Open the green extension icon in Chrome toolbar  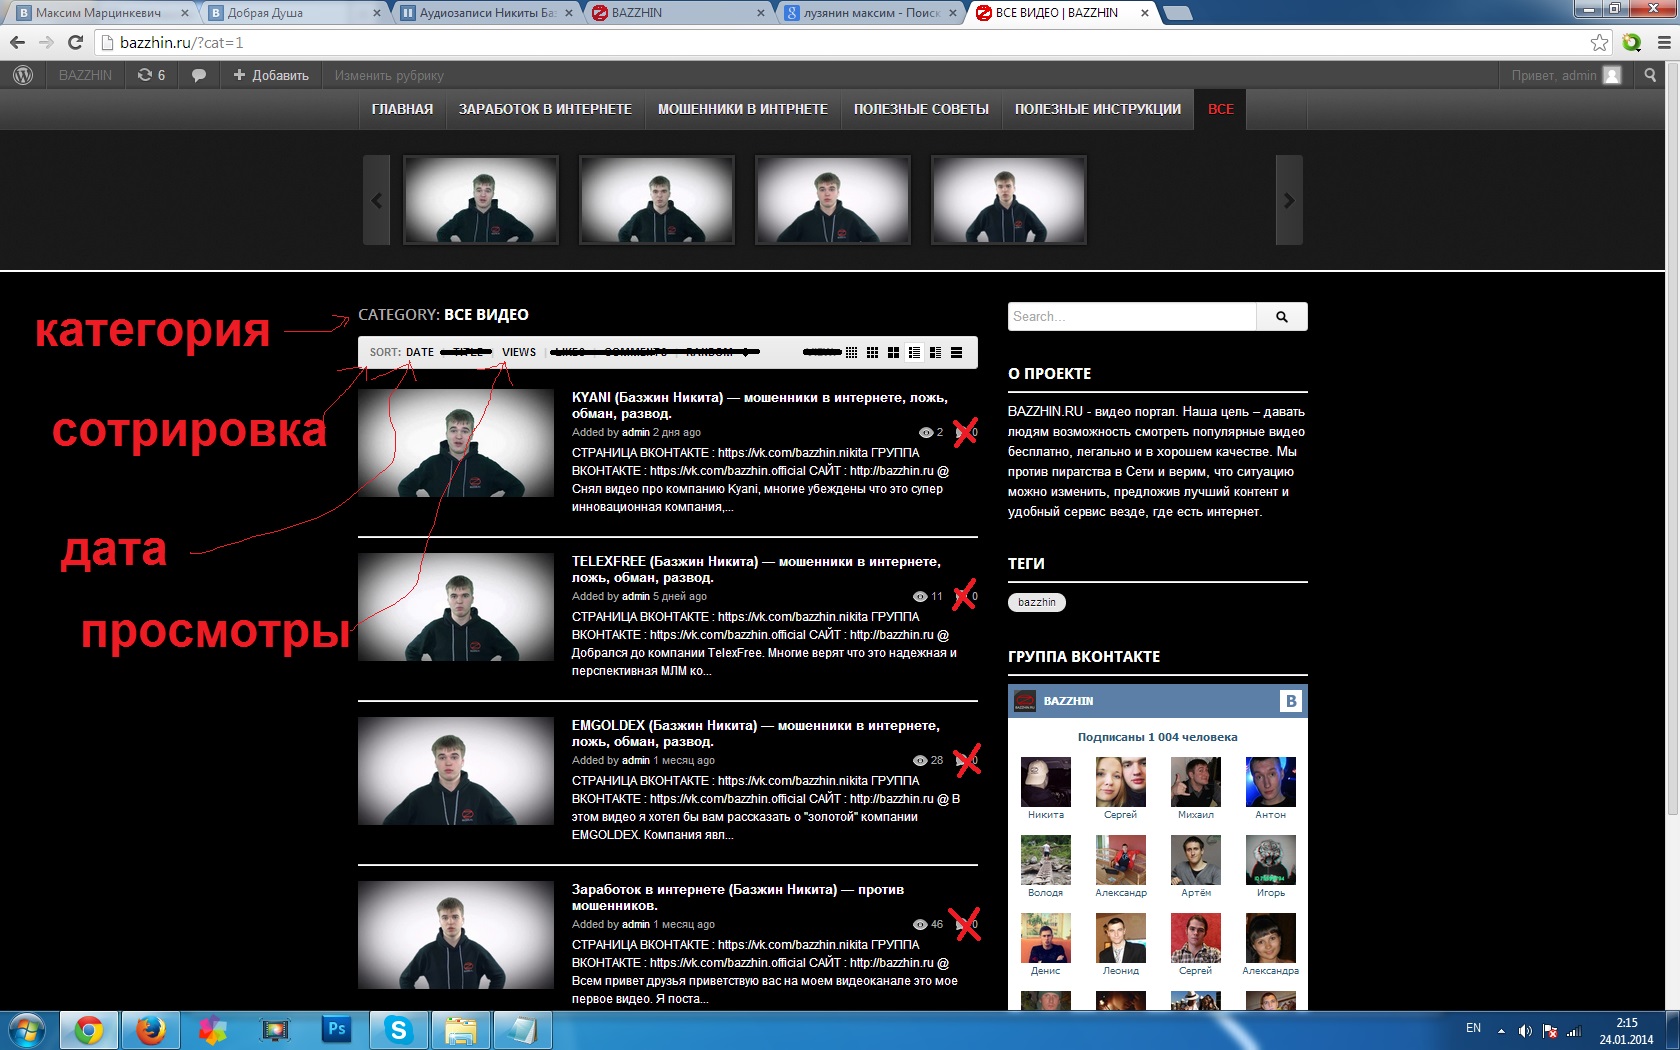click(1632, 42)
